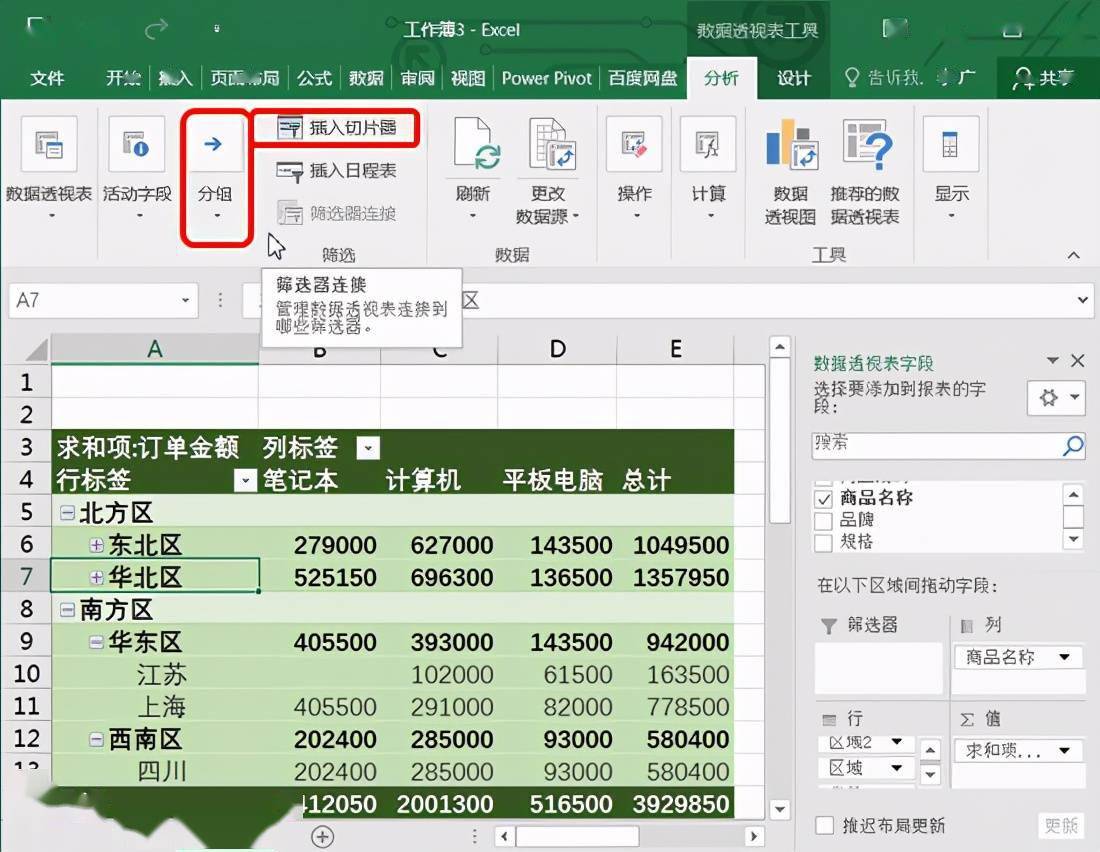Click the 插入切片器 icon
This screenshot has height=852, width=1100.
[x=339, y=128]
